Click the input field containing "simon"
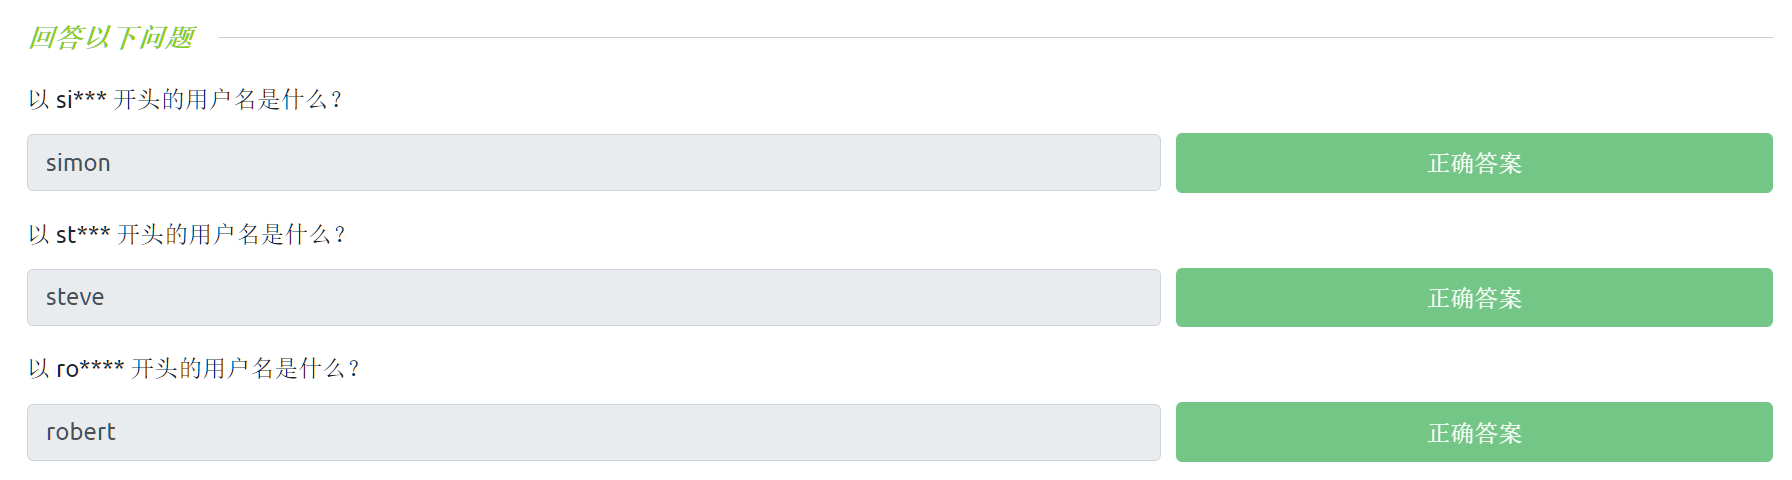The height and width of the screenshot is (480, 1792). point(593,163)
